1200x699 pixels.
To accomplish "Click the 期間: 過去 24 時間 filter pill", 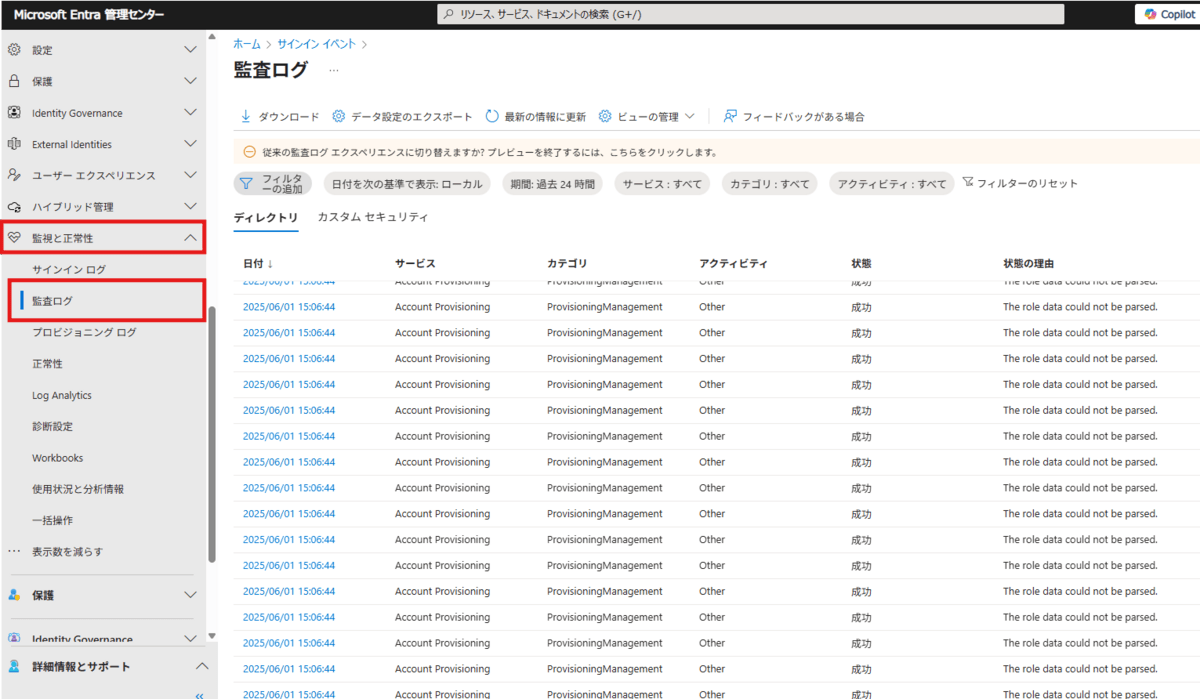I will pyautogui.click(x=552, y=184).
